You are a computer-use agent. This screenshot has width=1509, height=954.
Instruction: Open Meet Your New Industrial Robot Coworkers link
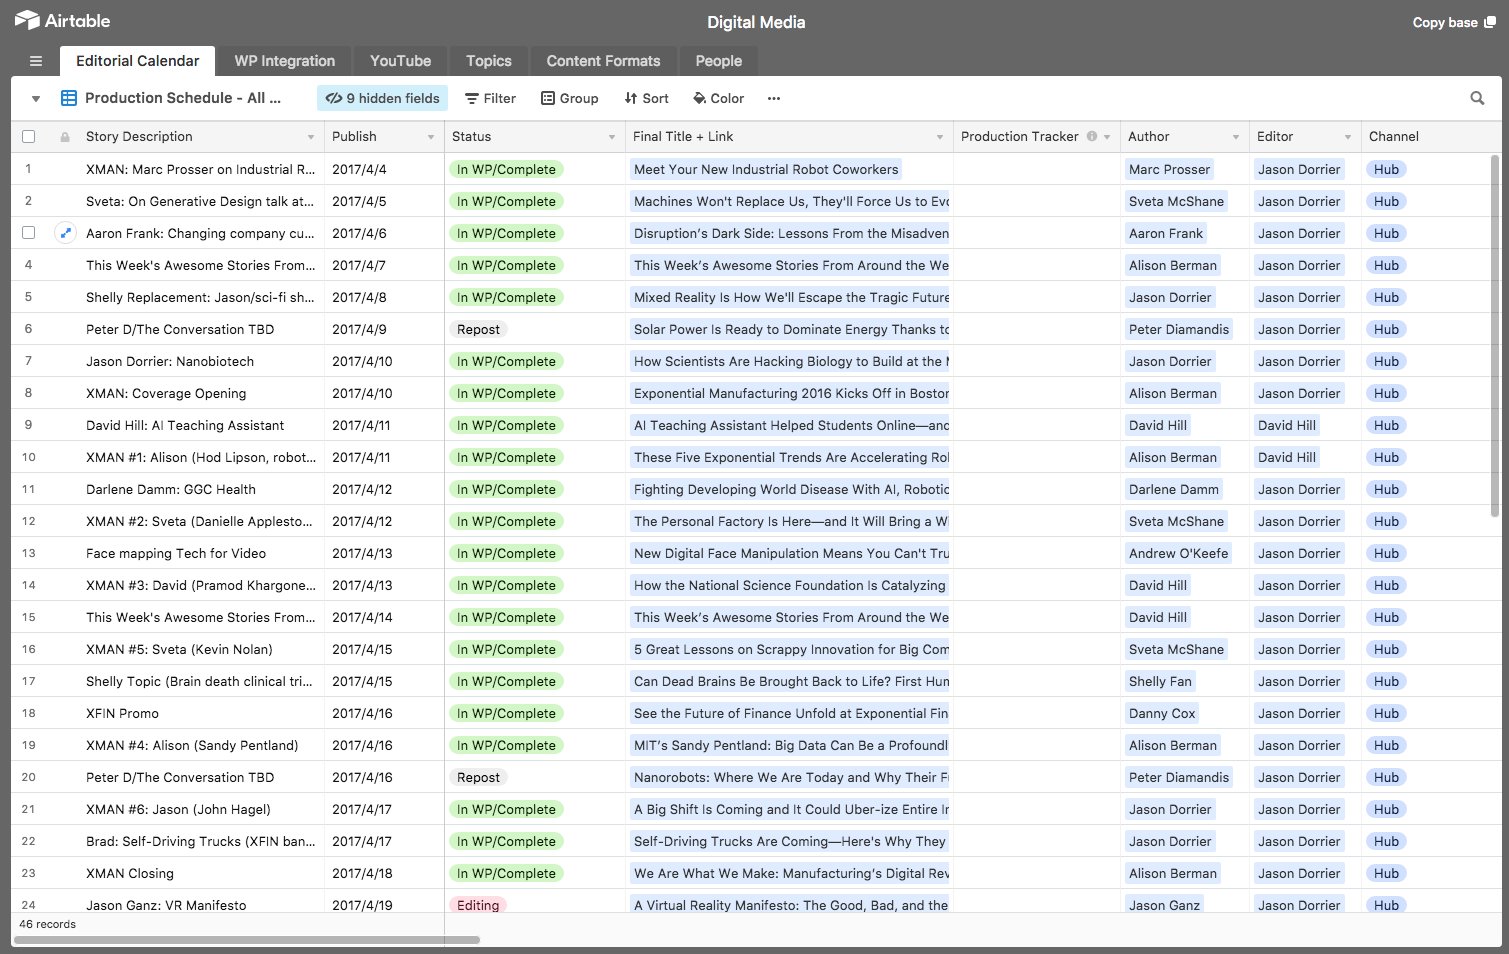click(x=766, y=169)
